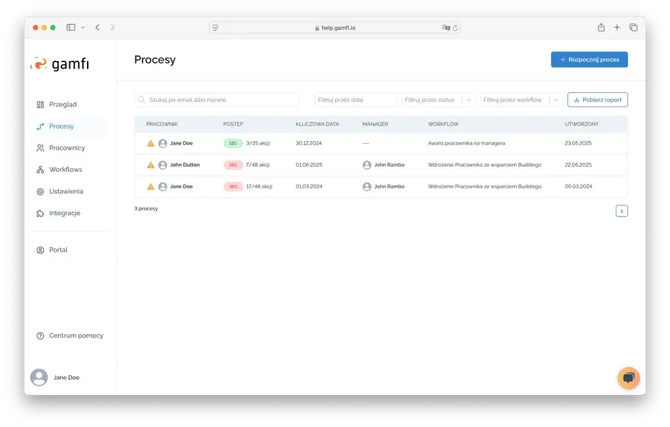This screenshot has height=427, width=670.
Task: Reload the page in Safari
Action: point(456,28)
